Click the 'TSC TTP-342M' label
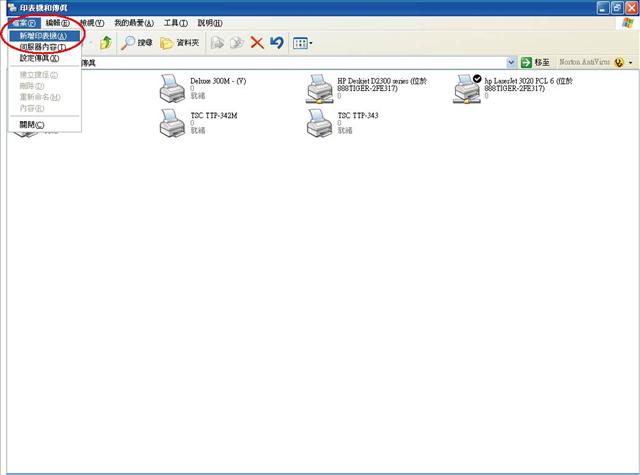The height and width of the screenshot is (475, 640). point(214,115)
